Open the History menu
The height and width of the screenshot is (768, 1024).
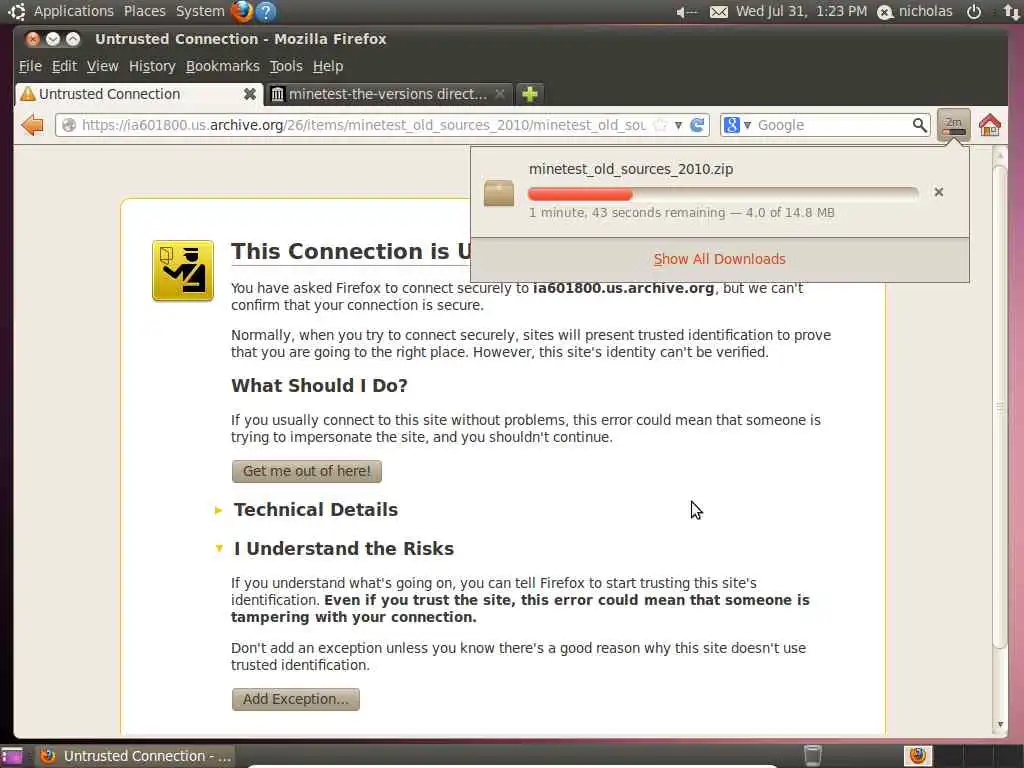(x=152, y=66)
